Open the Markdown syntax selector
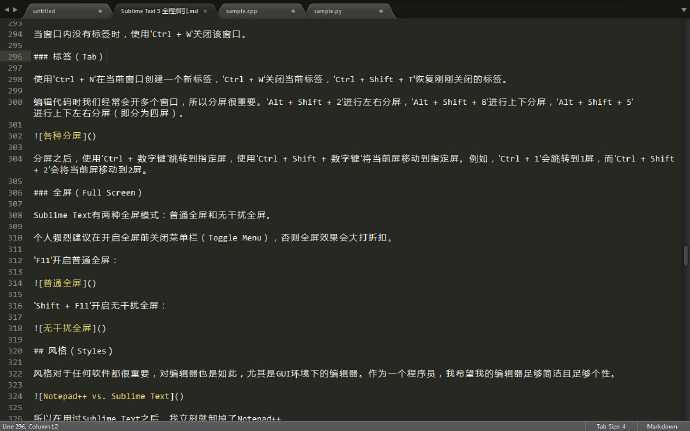690x431 pixels. tap(662, 427)
